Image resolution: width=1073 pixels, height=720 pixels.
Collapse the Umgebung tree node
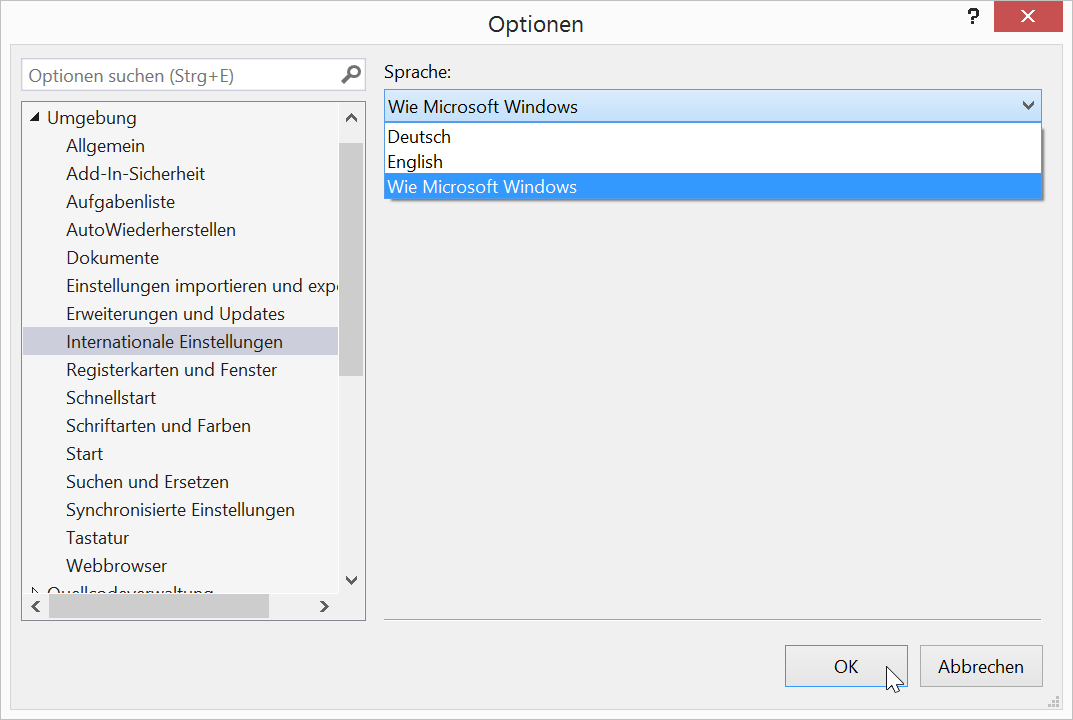coord(36,118)
